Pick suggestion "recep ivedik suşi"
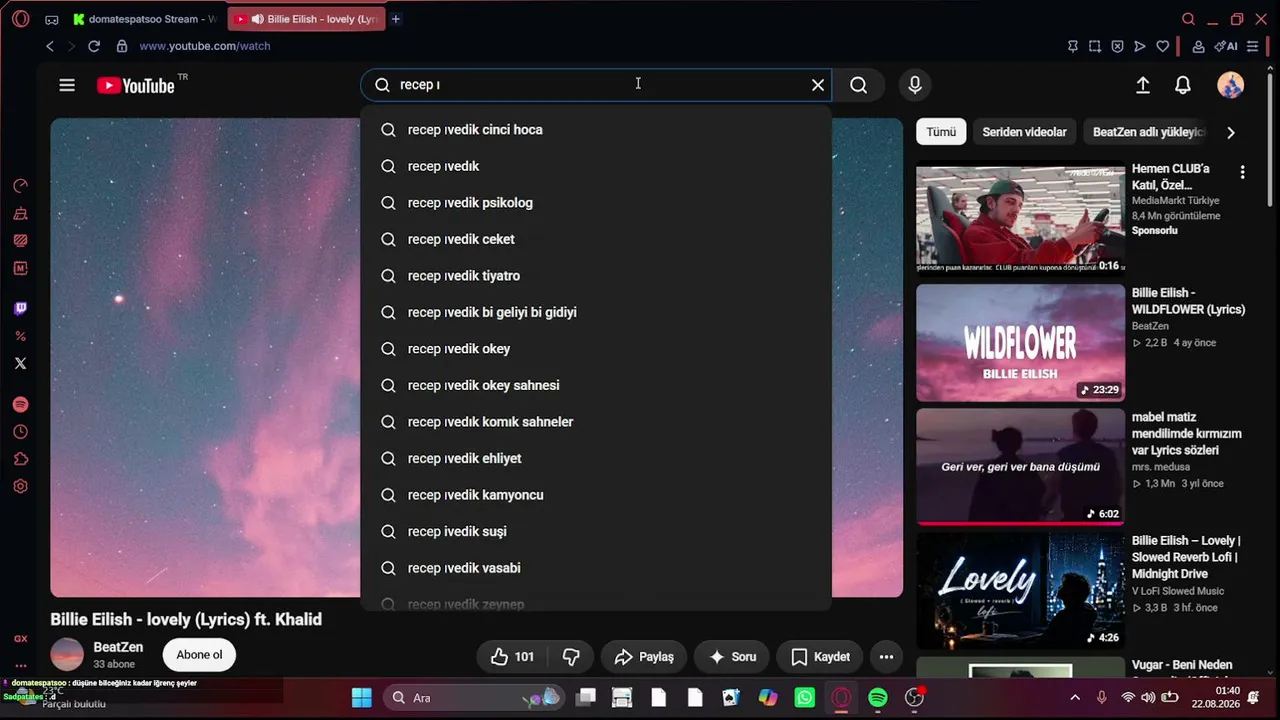1280x720 pixels. (x=596, y=531)
